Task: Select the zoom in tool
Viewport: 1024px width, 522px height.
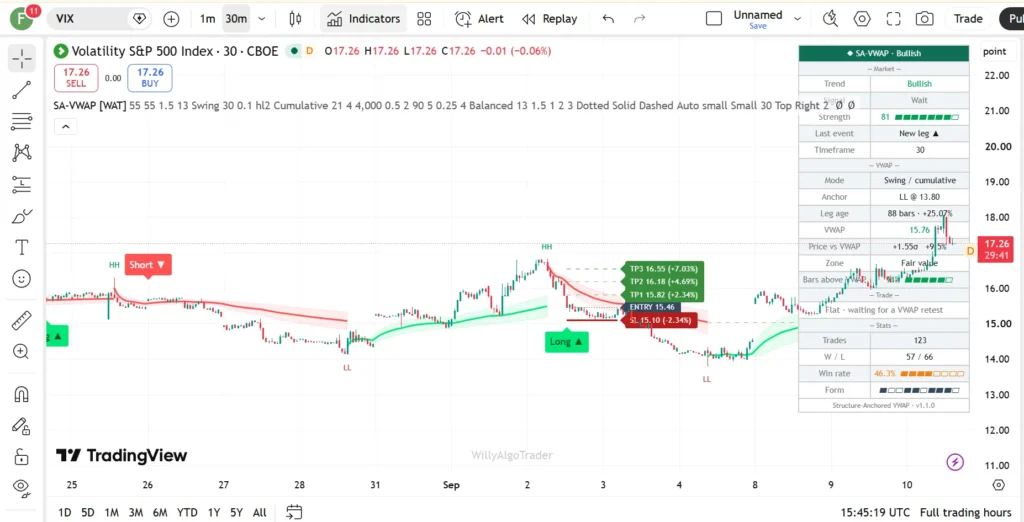Action: (22, 351)
